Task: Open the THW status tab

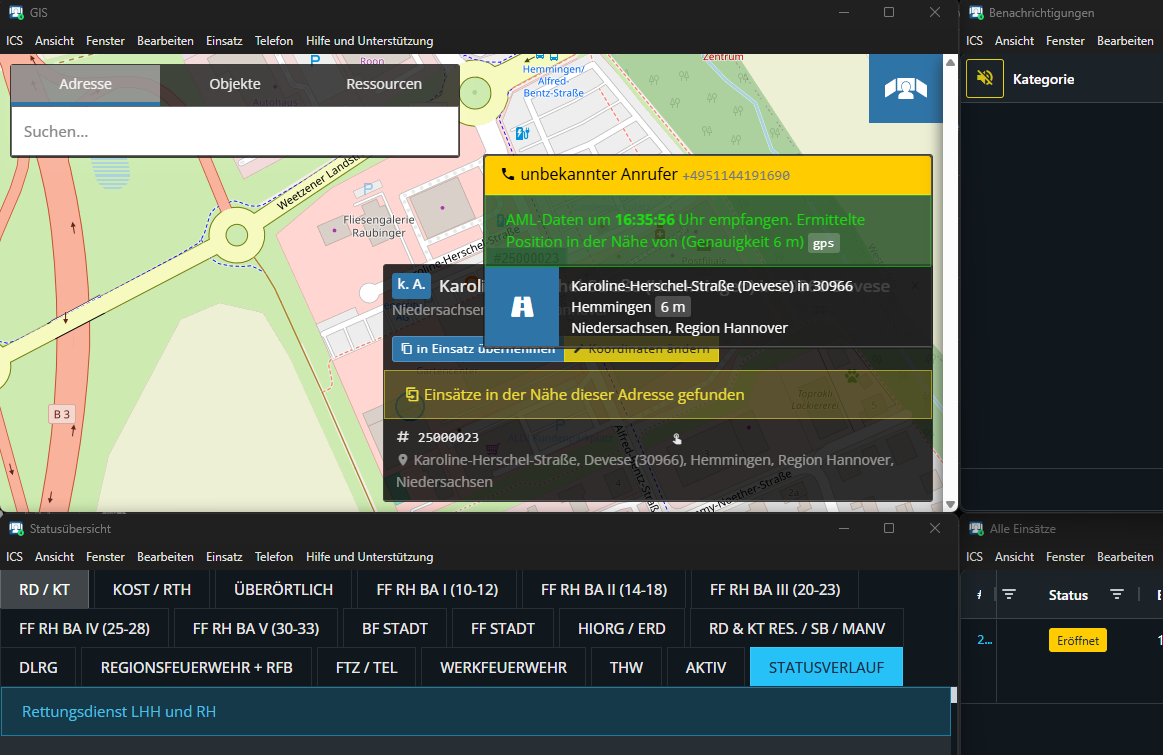Action: point(627,667)
